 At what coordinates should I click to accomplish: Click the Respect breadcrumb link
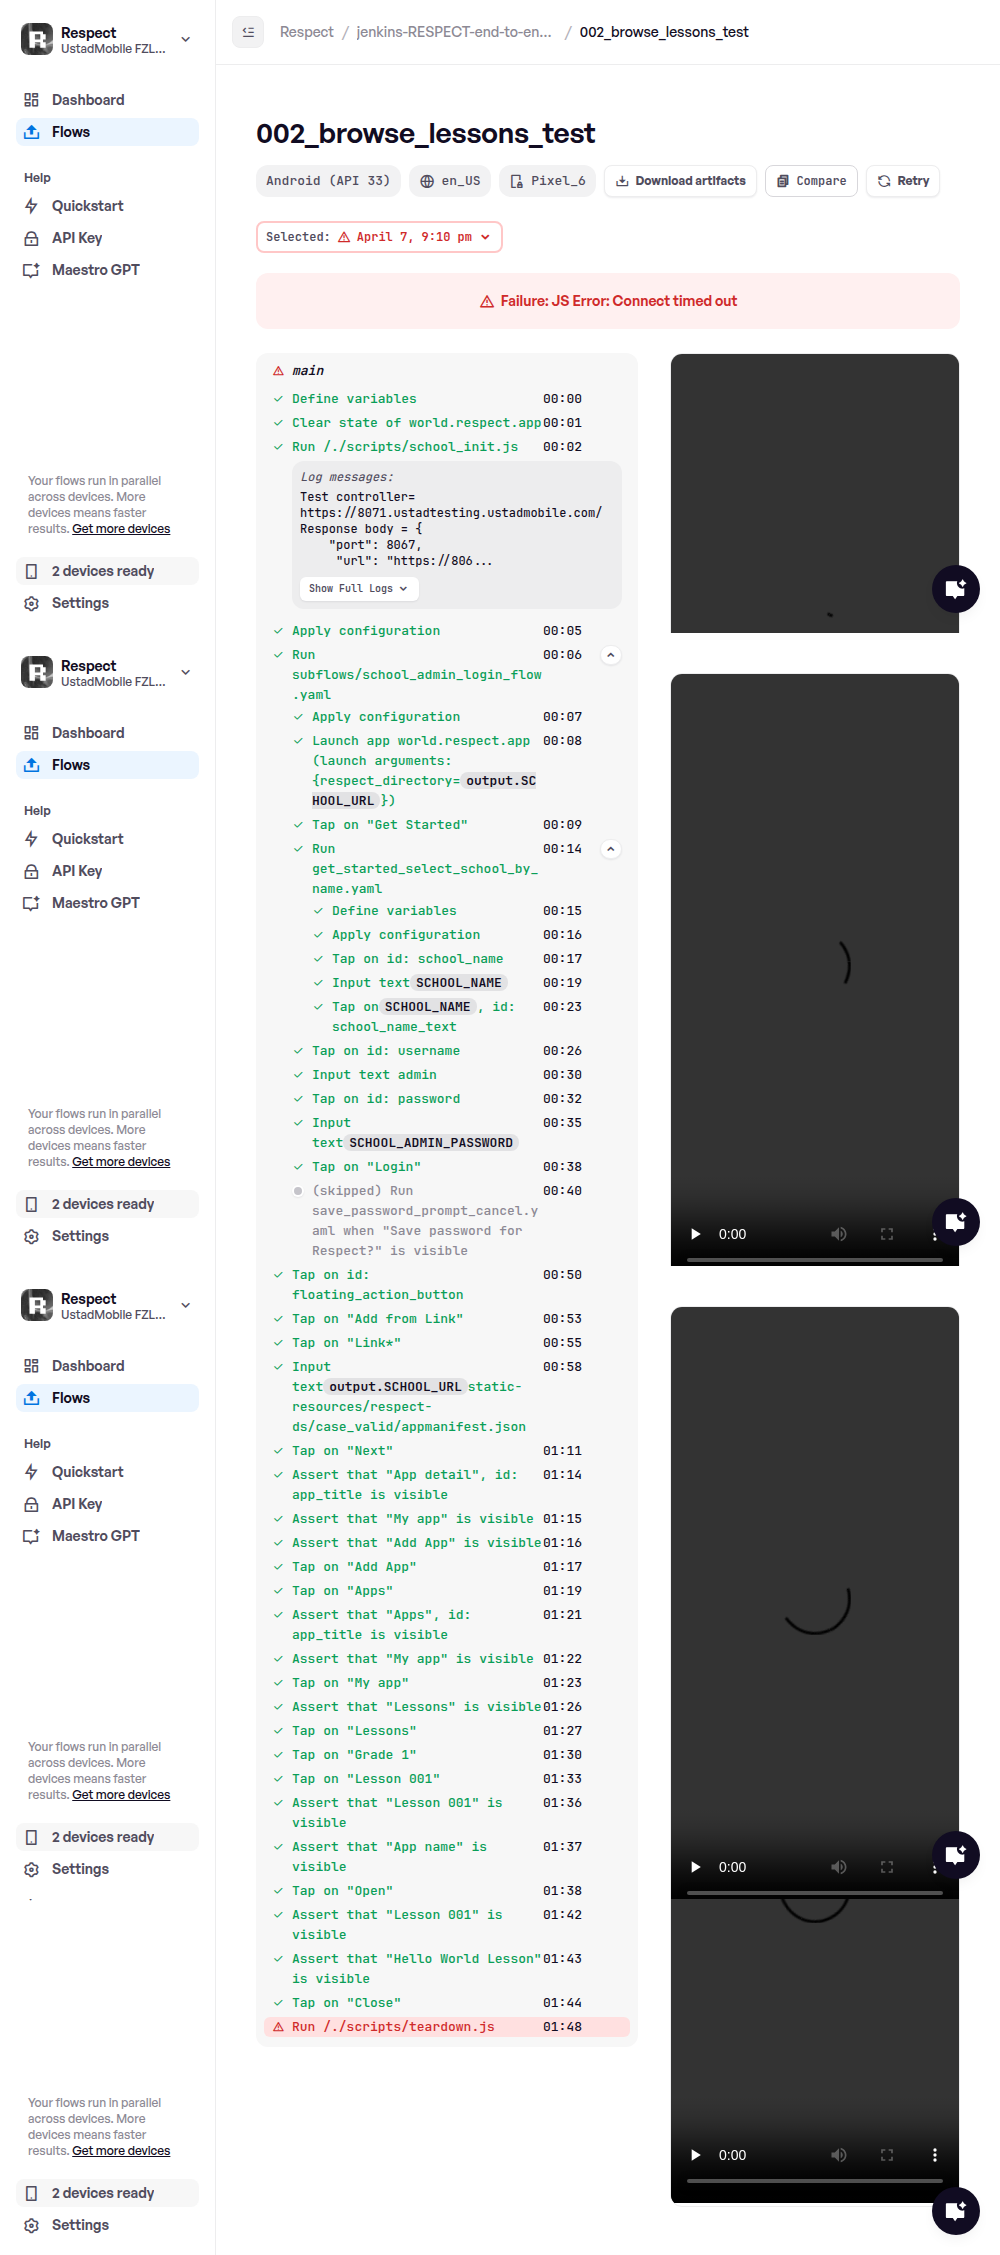coord(306,32)
